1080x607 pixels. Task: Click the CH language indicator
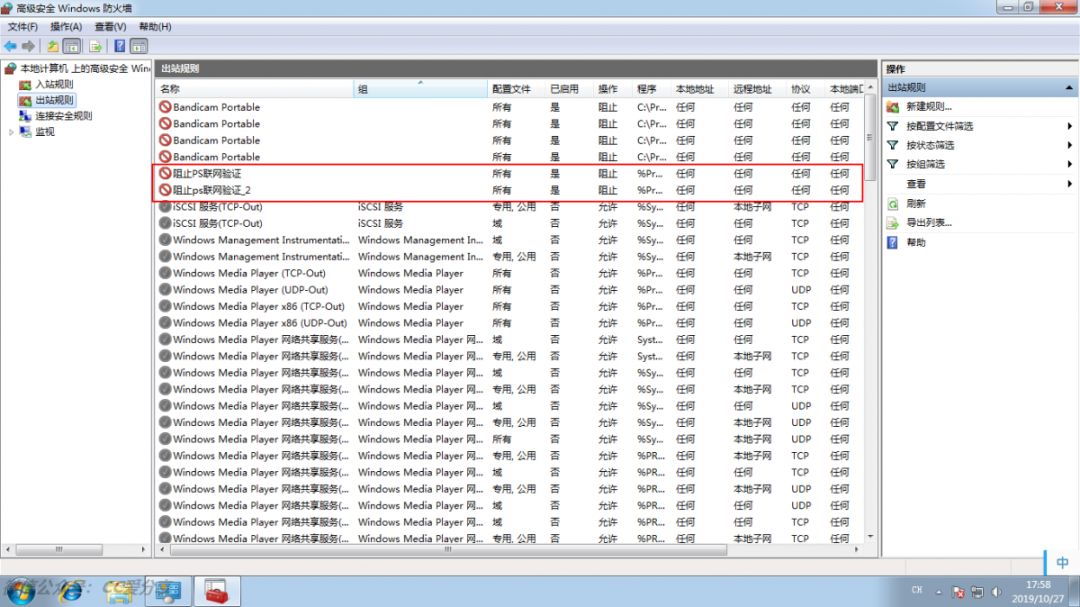click(x=917, y=590)
